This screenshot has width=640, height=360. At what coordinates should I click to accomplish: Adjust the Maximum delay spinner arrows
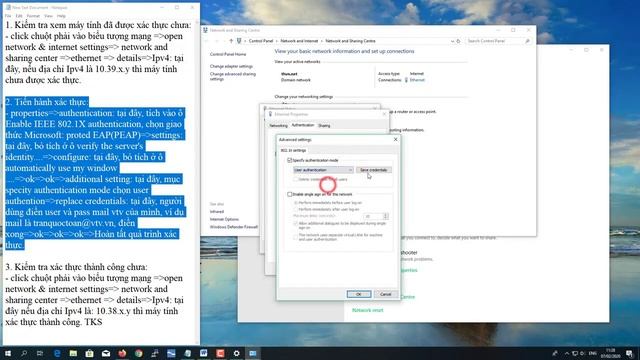point(386,216)
